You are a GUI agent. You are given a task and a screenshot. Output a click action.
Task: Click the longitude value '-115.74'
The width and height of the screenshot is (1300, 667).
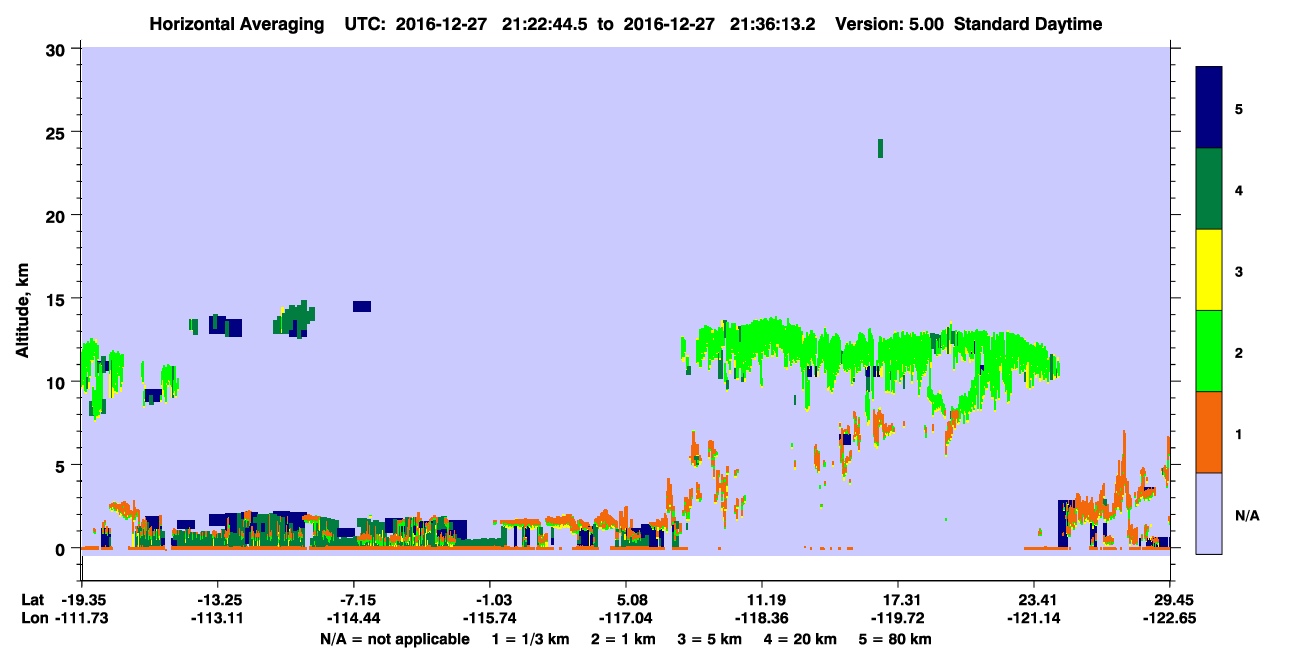coord(489,618)
